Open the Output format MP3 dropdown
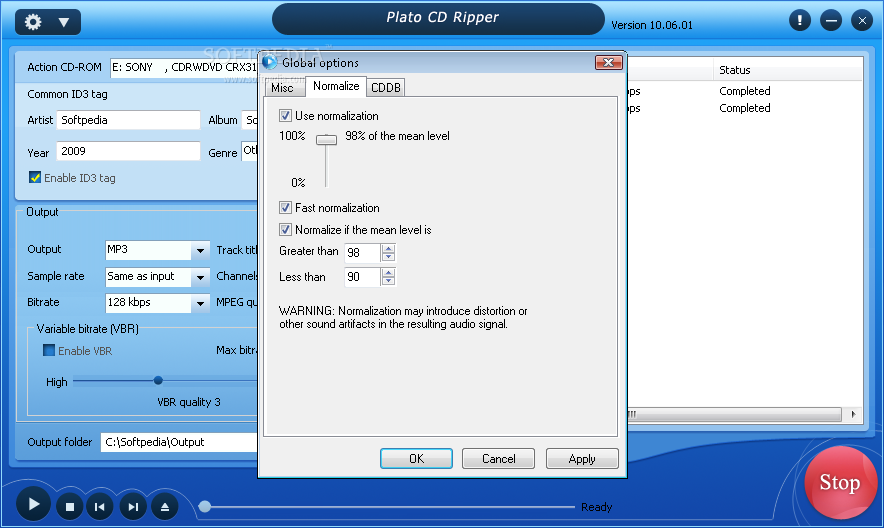 tap(200, 250)
